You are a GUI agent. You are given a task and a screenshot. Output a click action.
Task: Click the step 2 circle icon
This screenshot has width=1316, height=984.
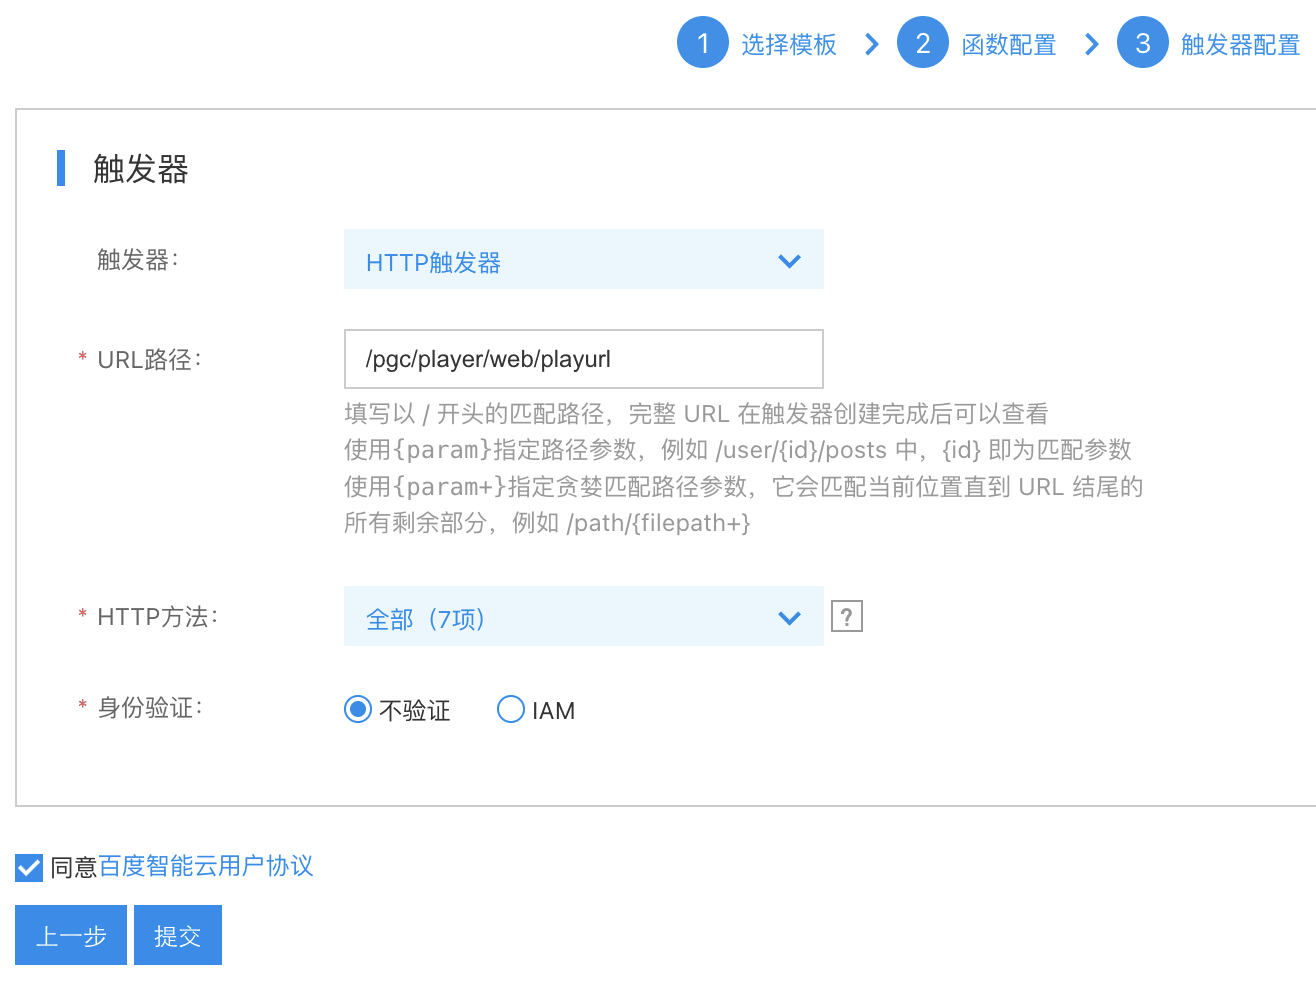(x=923, y=42)
